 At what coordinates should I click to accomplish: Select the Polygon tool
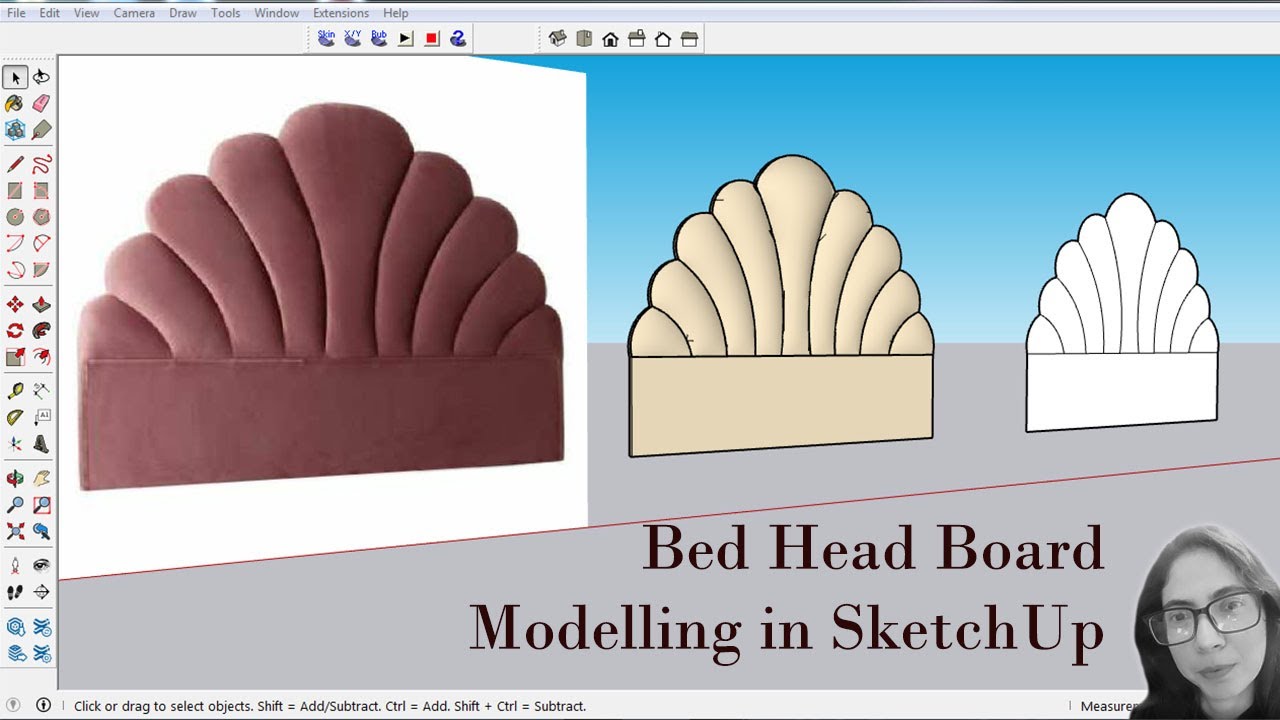tap(41, 216)
